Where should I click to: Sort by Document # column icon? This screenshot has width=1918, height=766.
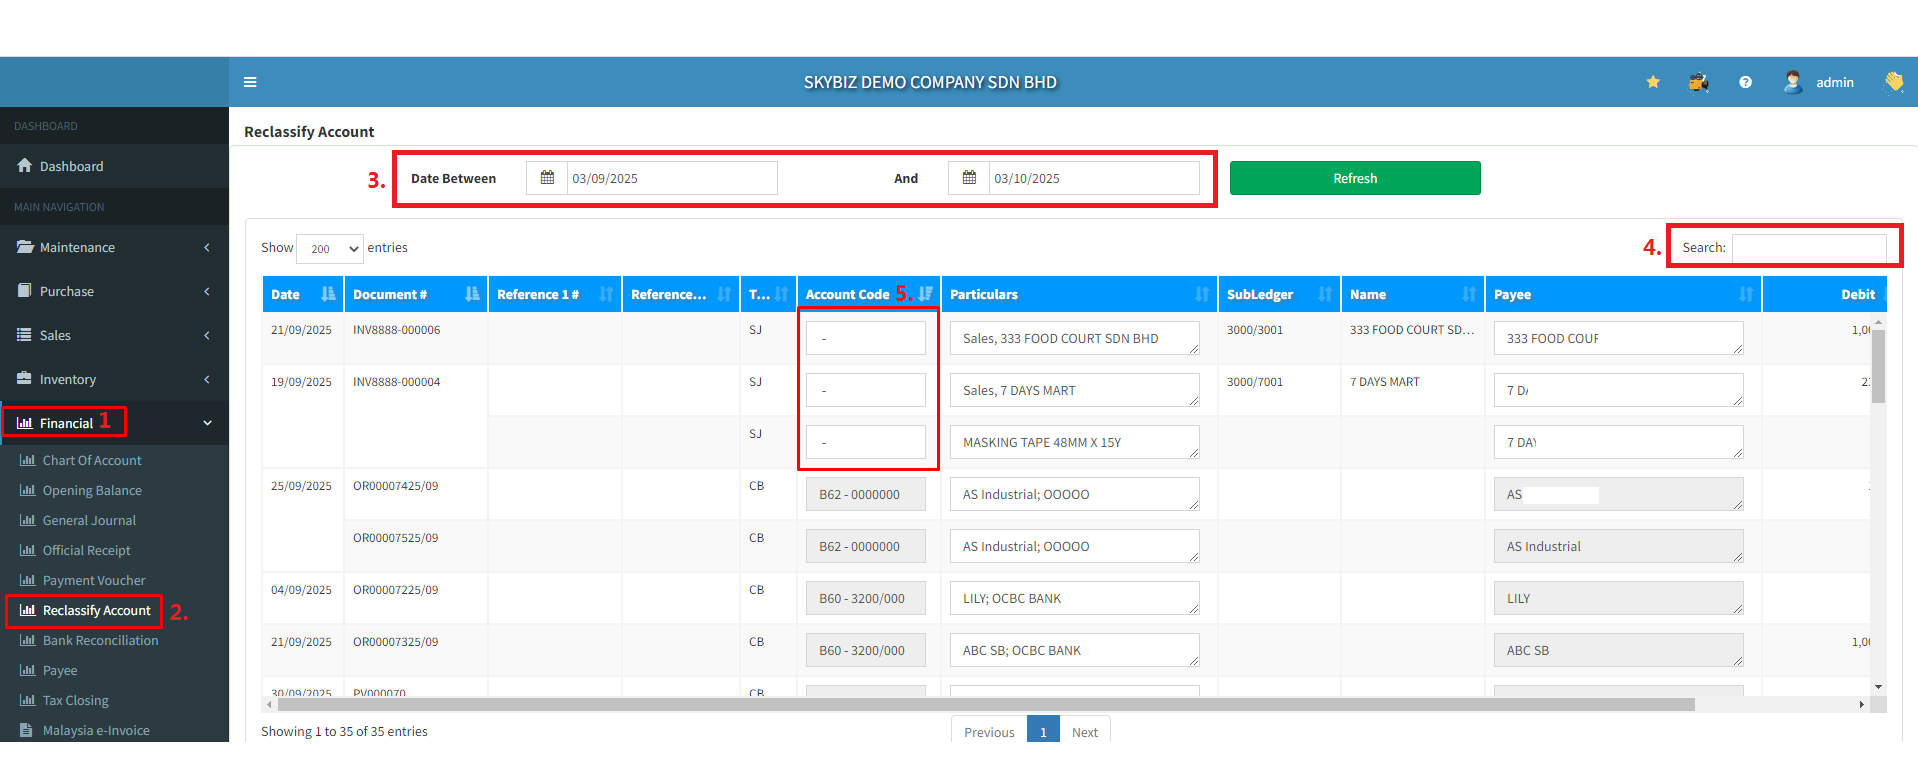(x=472, y=294)
